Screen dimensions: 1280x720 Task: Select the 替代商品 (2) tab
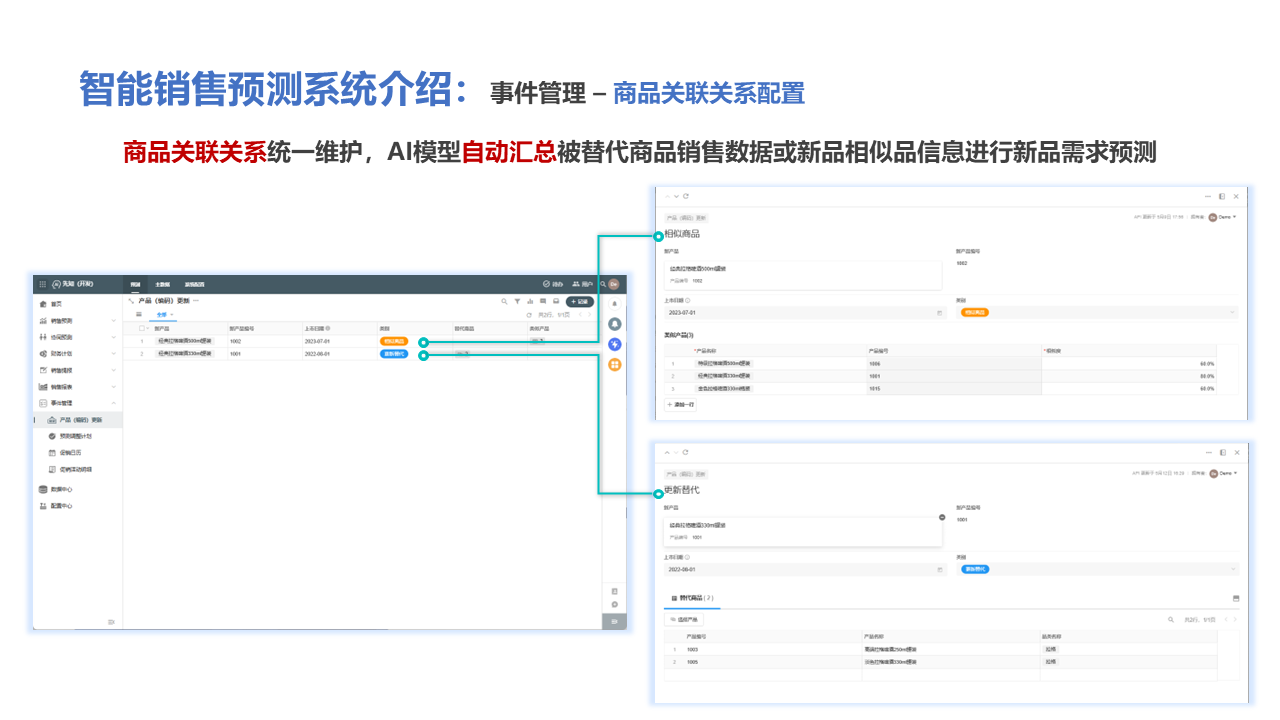click(x=692, y=598)
